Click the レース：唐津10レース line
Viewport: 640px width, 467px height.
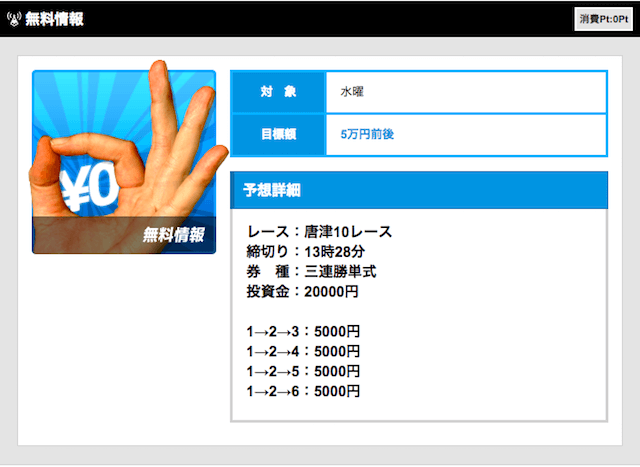319,232
